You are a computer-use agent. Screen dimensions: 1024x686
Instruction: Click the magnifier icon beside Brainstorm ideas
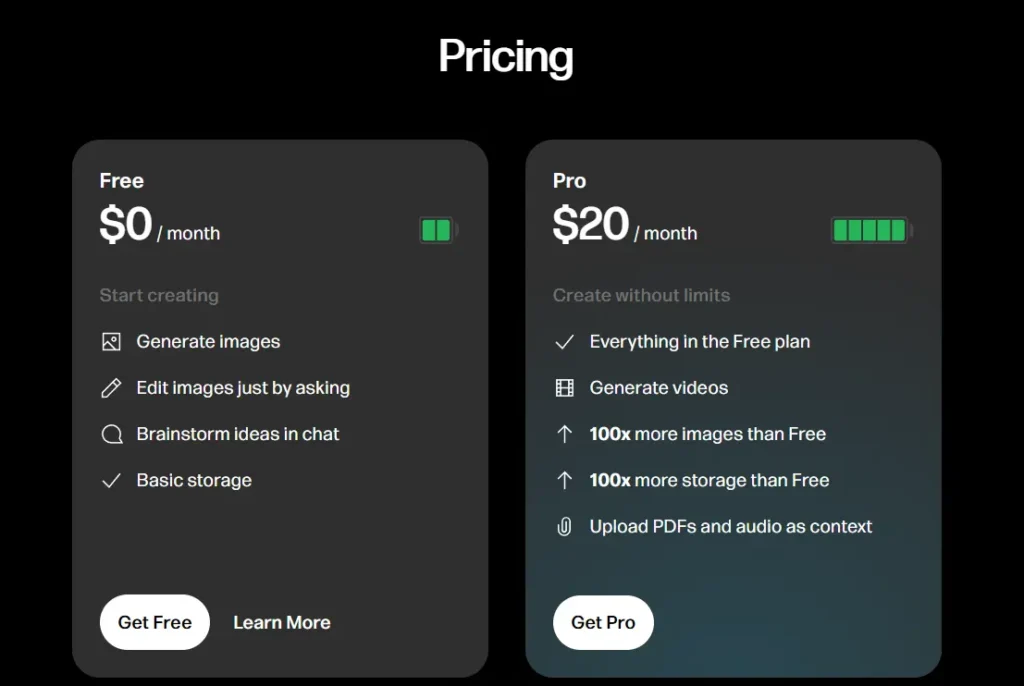[x=112, y=434]
